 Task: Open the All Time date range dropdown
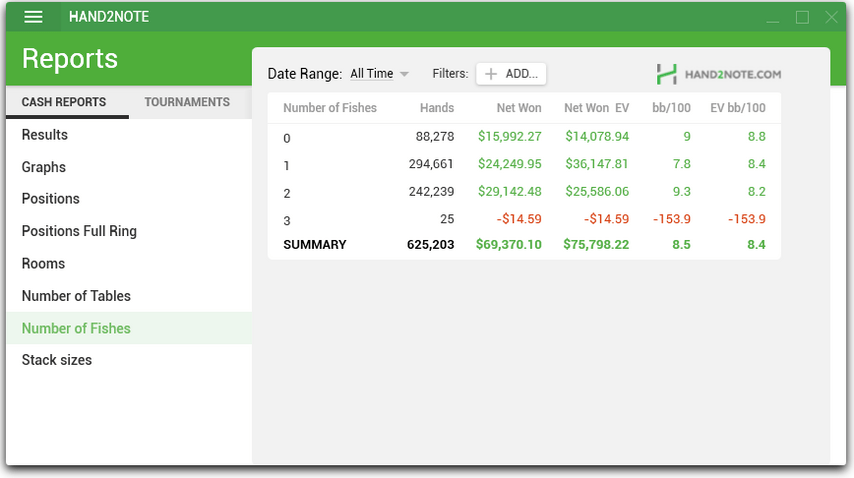tap(379, 73)
